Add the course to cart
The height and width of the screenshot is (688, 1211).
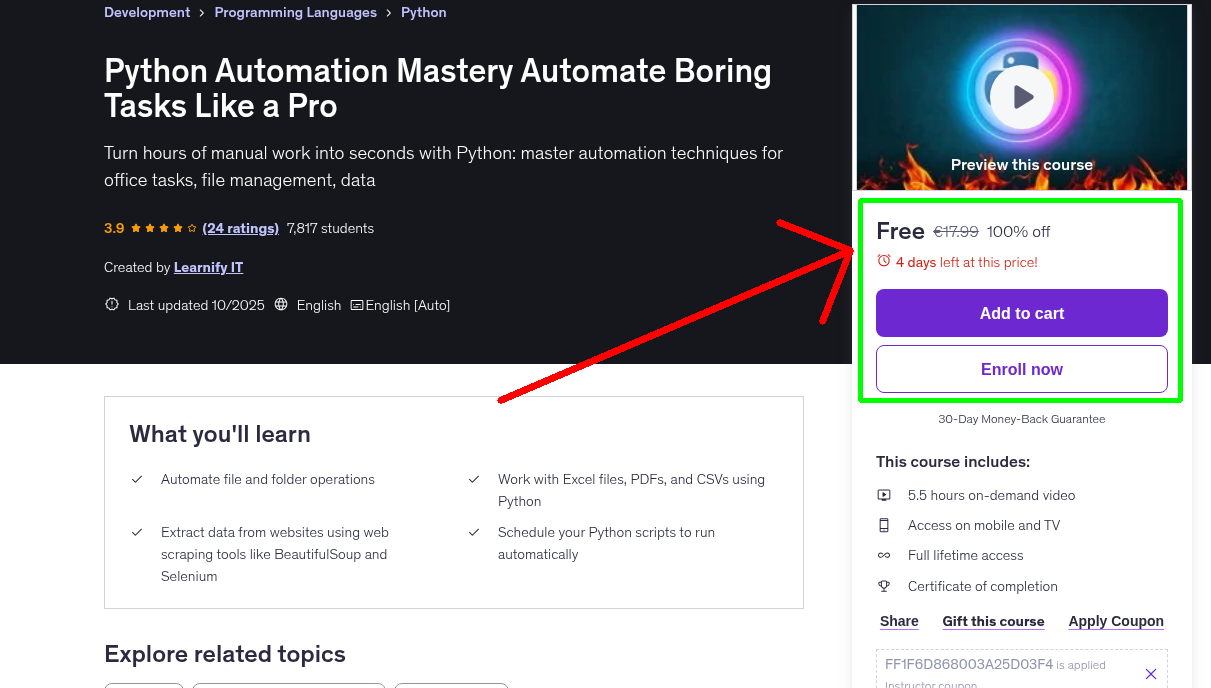tap(1020, 313)
